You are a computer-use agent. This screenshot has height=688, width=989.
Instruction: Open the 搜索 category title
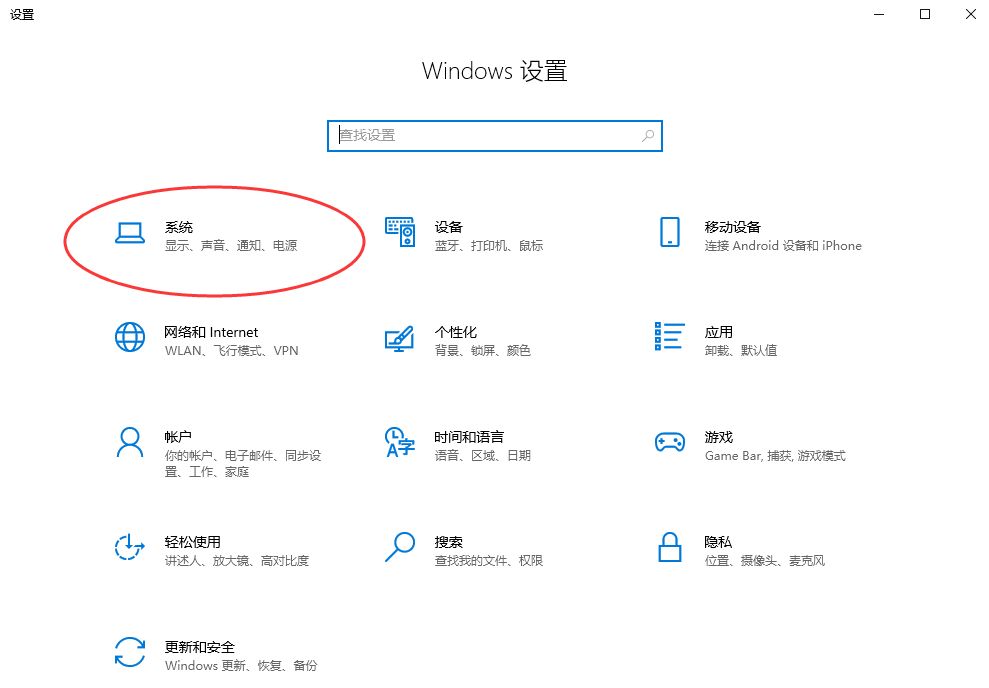448,542
